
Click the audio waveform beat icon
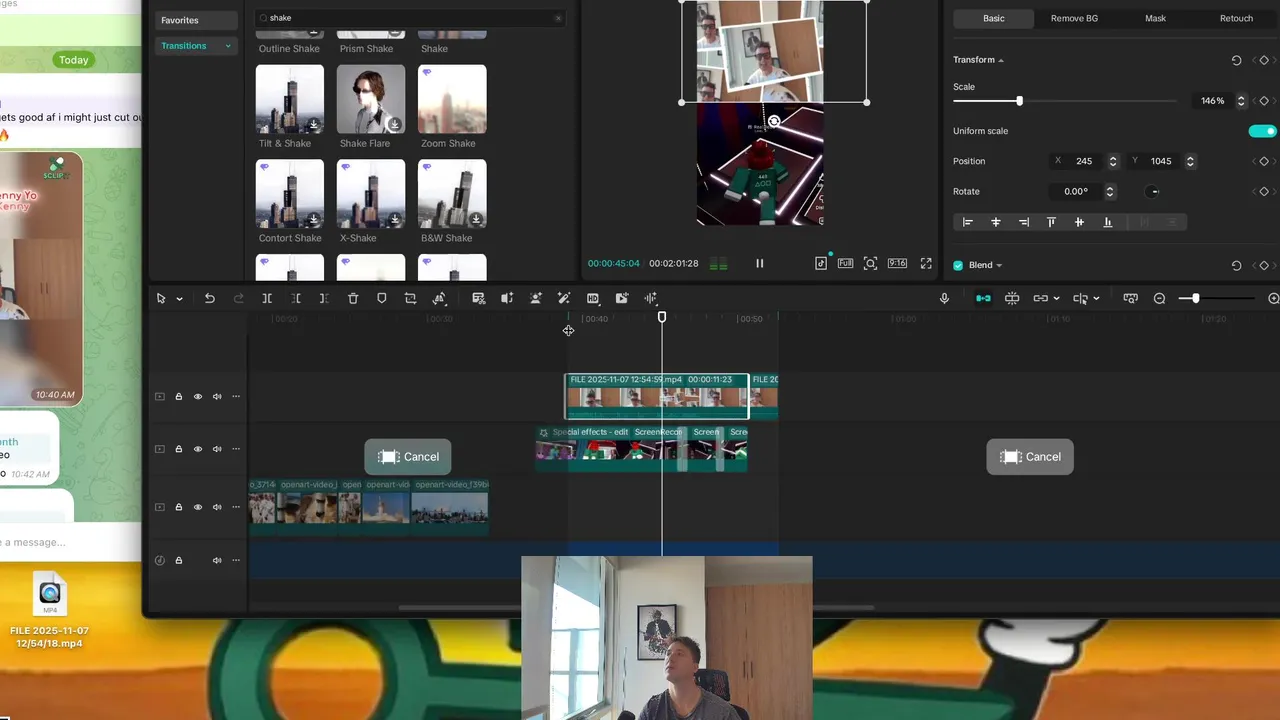coord(651,298)
